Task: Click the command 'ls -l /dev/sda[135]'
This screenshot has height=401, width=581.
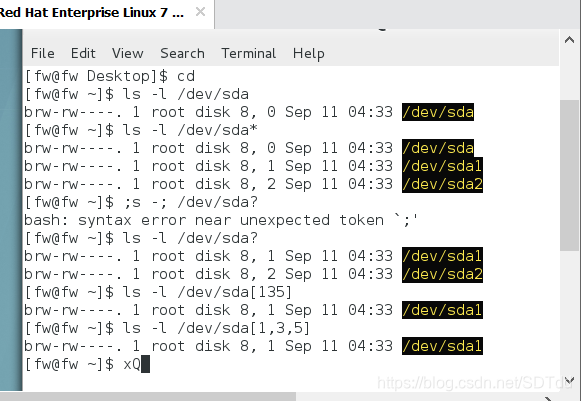Action: pos(208,292)
